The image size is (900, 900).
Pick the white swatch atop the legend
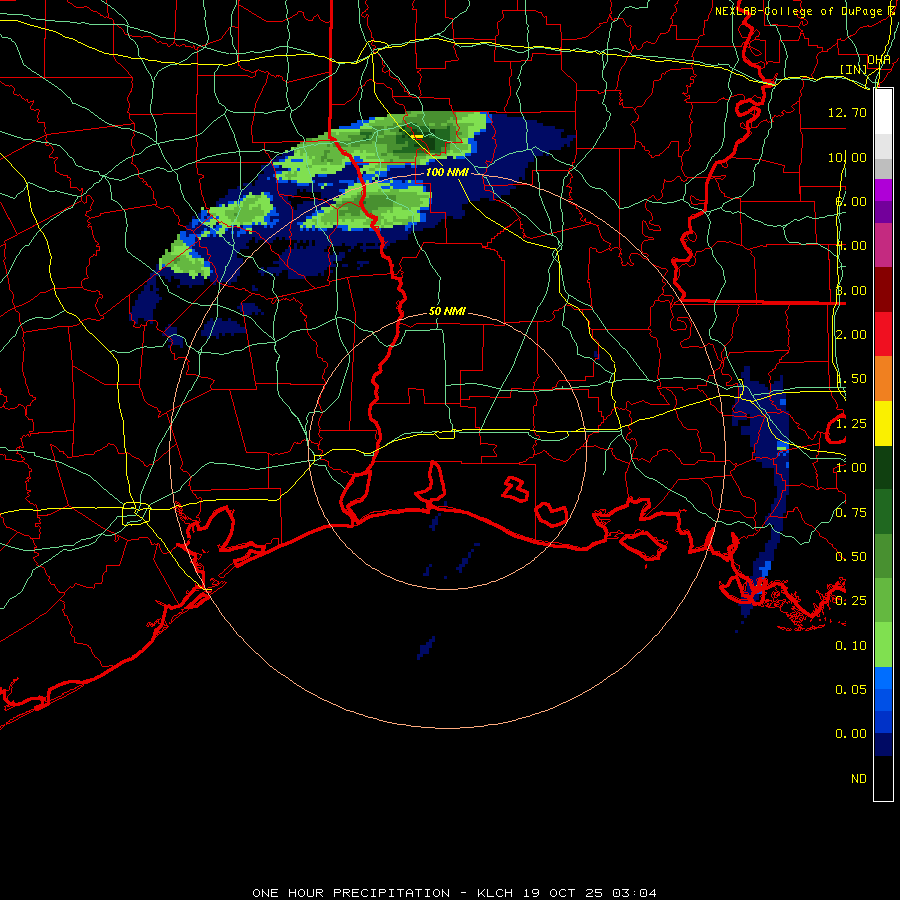pyautogui.click(x=883, y=111)
